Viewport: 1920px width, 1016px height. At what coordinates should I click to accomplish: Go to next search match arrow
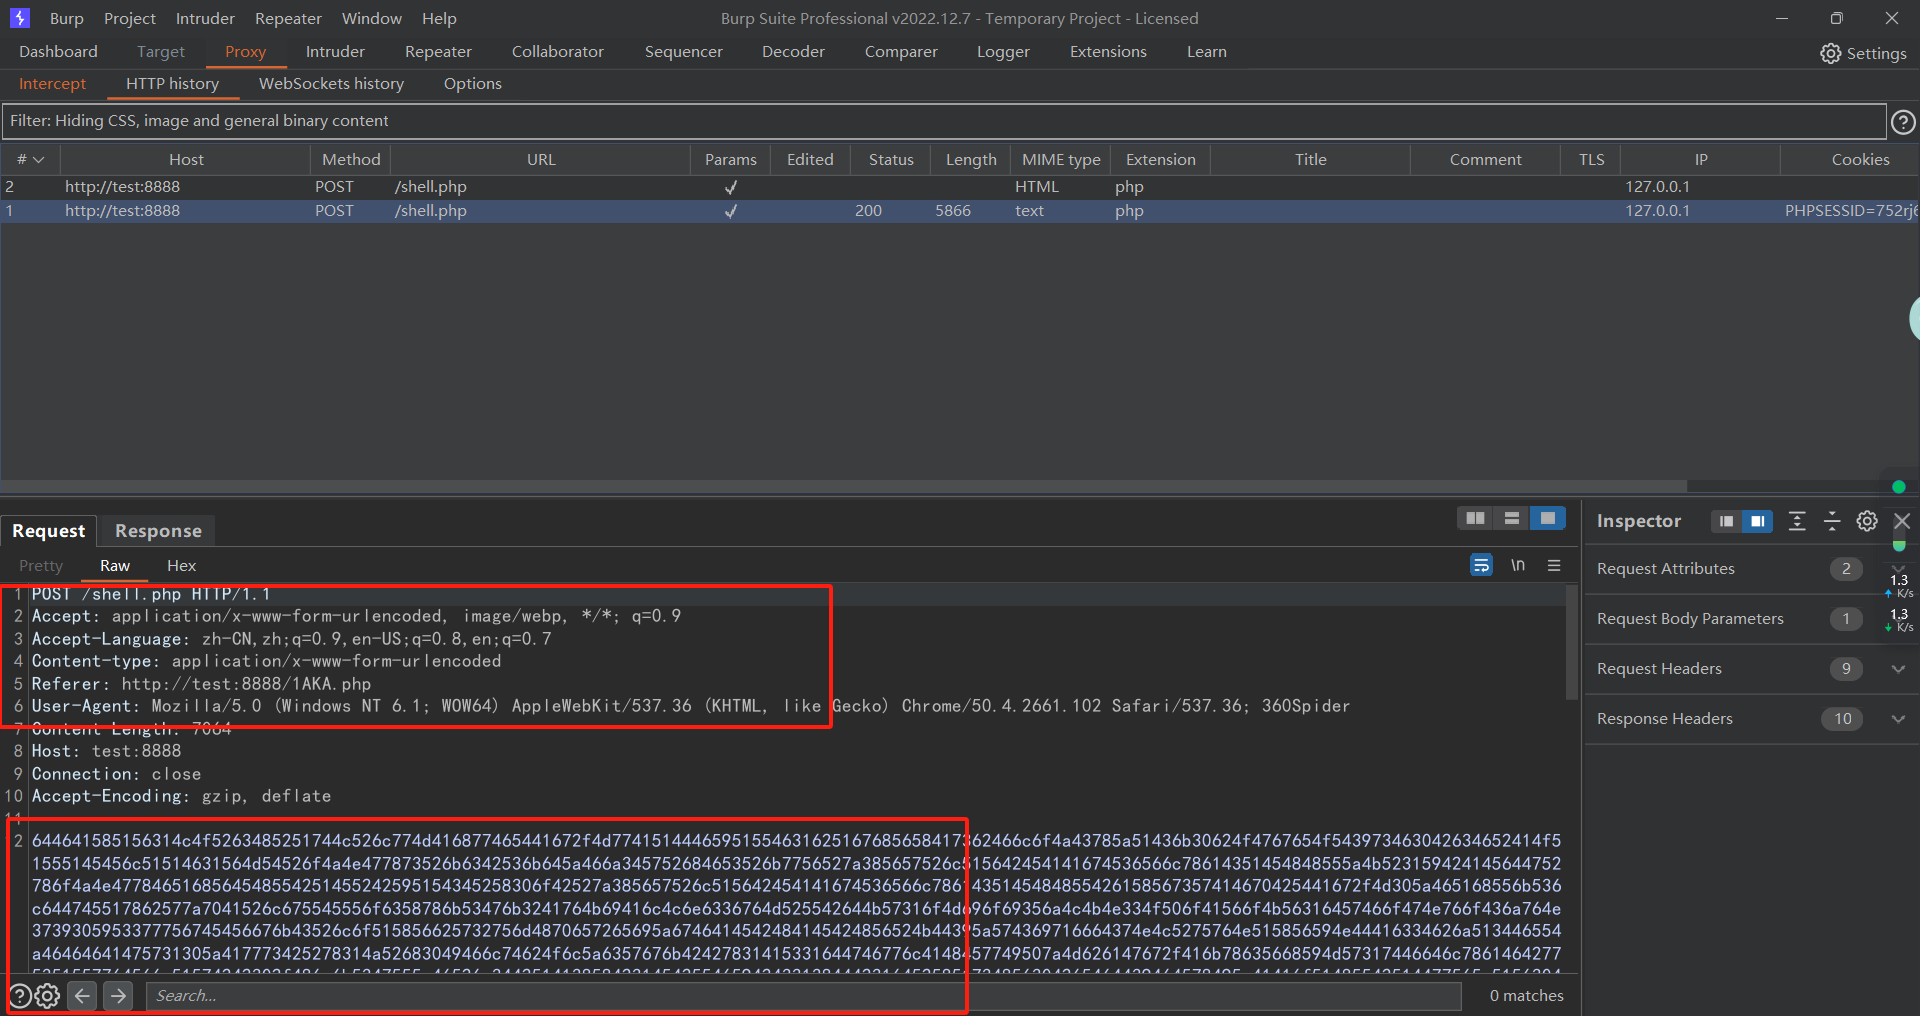(x=118, y=995)
